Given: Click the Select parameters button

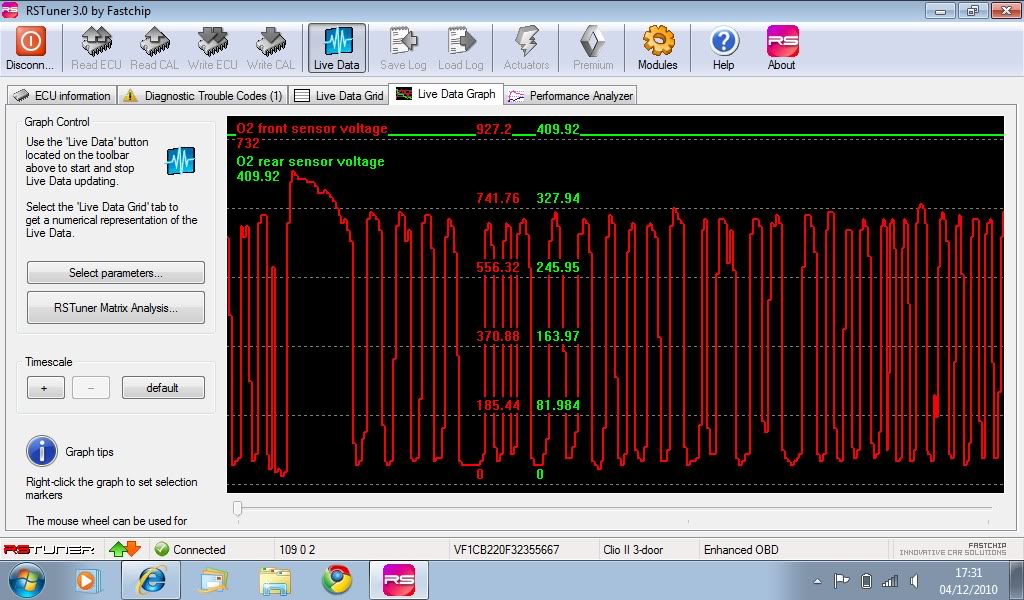Looking at the screenshot, I should (x=115, y=273).
